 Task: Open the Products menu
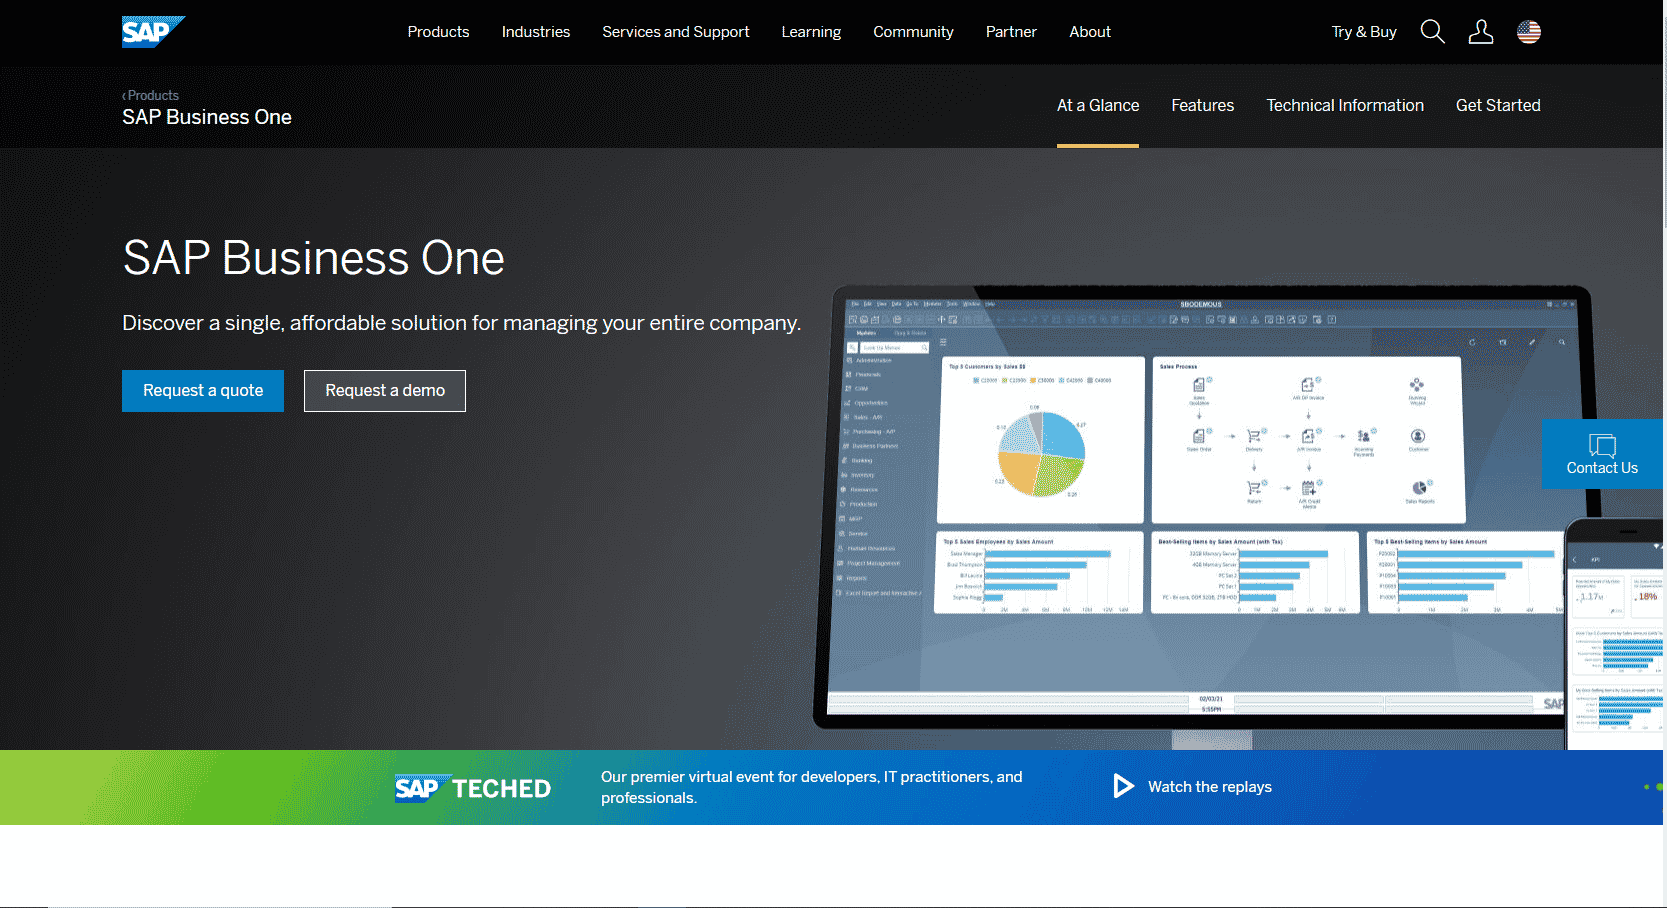tap(438, 32)
